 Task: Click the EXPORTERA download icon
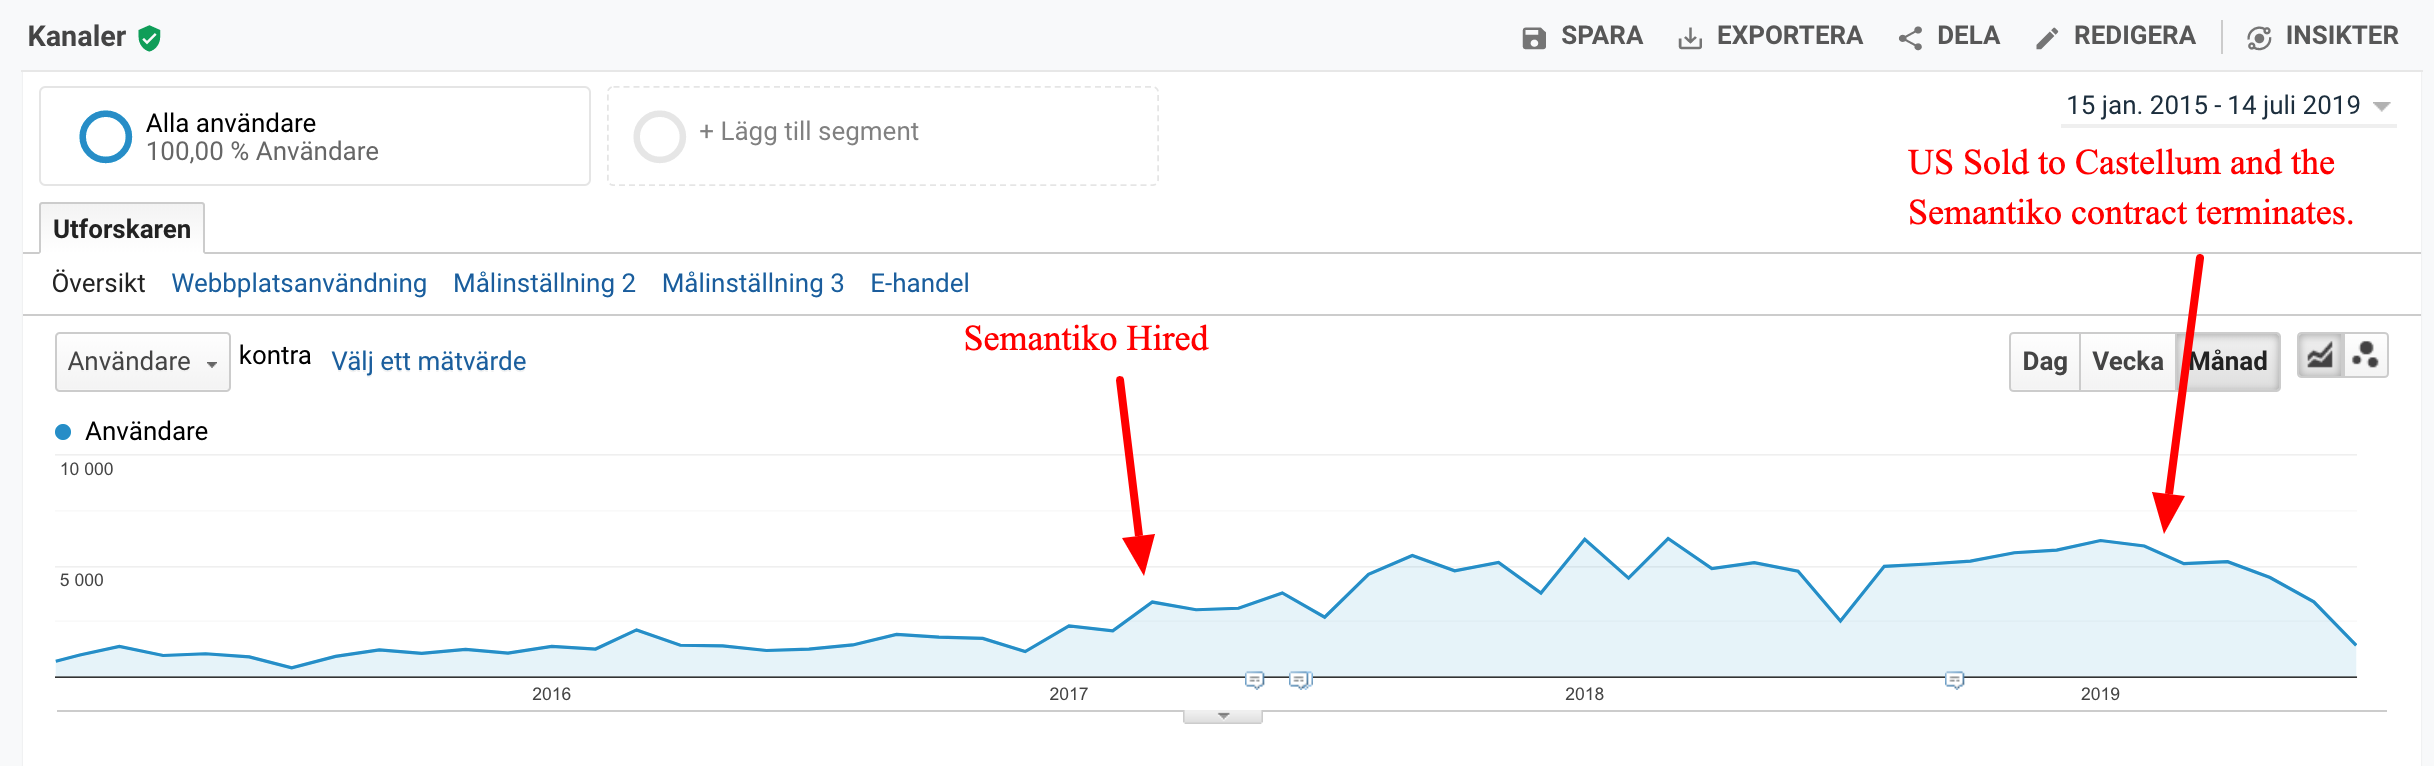point(1689,38)
